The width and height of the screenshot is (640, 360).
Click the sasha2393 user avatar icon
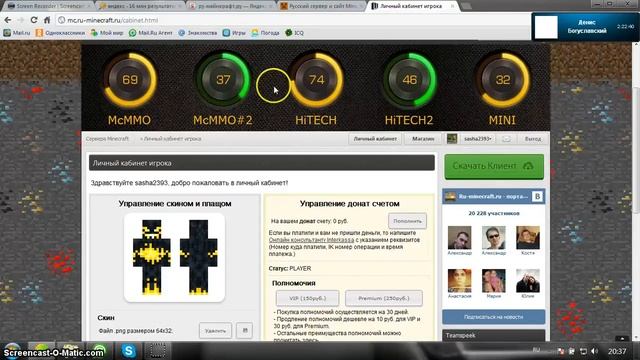click(451, 139)
